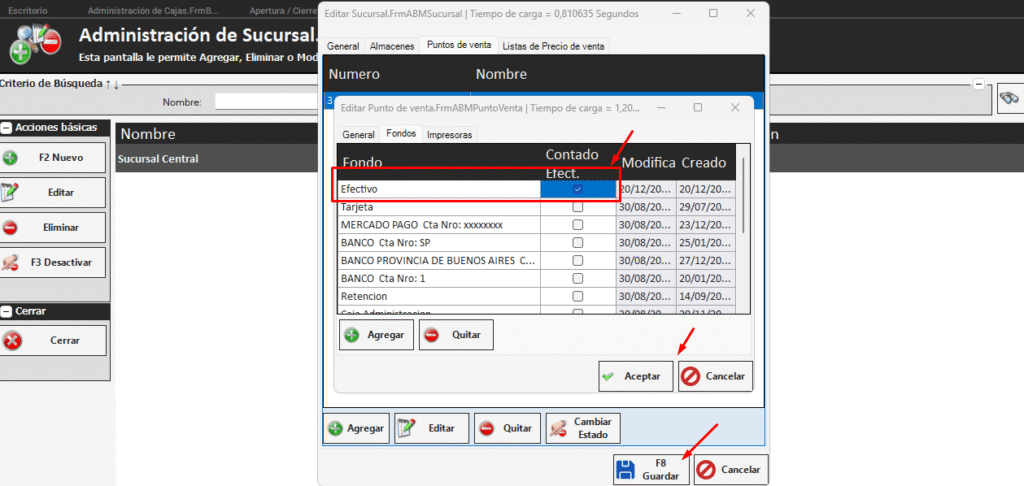Image resolution: width=1024 pixels, height=486 pixels.
Task: Click the F2 Nuevo green plus icon
Action: click(11, 158)
